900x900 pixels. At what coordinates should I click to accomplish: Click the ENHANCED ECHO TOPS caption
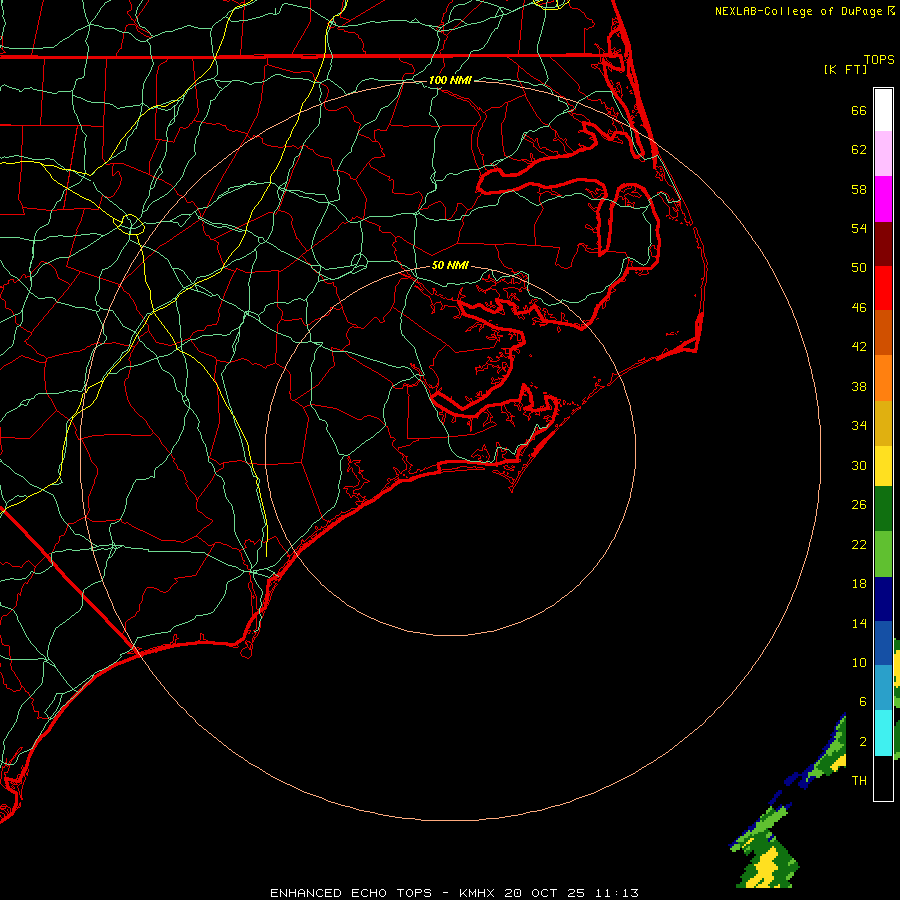coord(351,893)
